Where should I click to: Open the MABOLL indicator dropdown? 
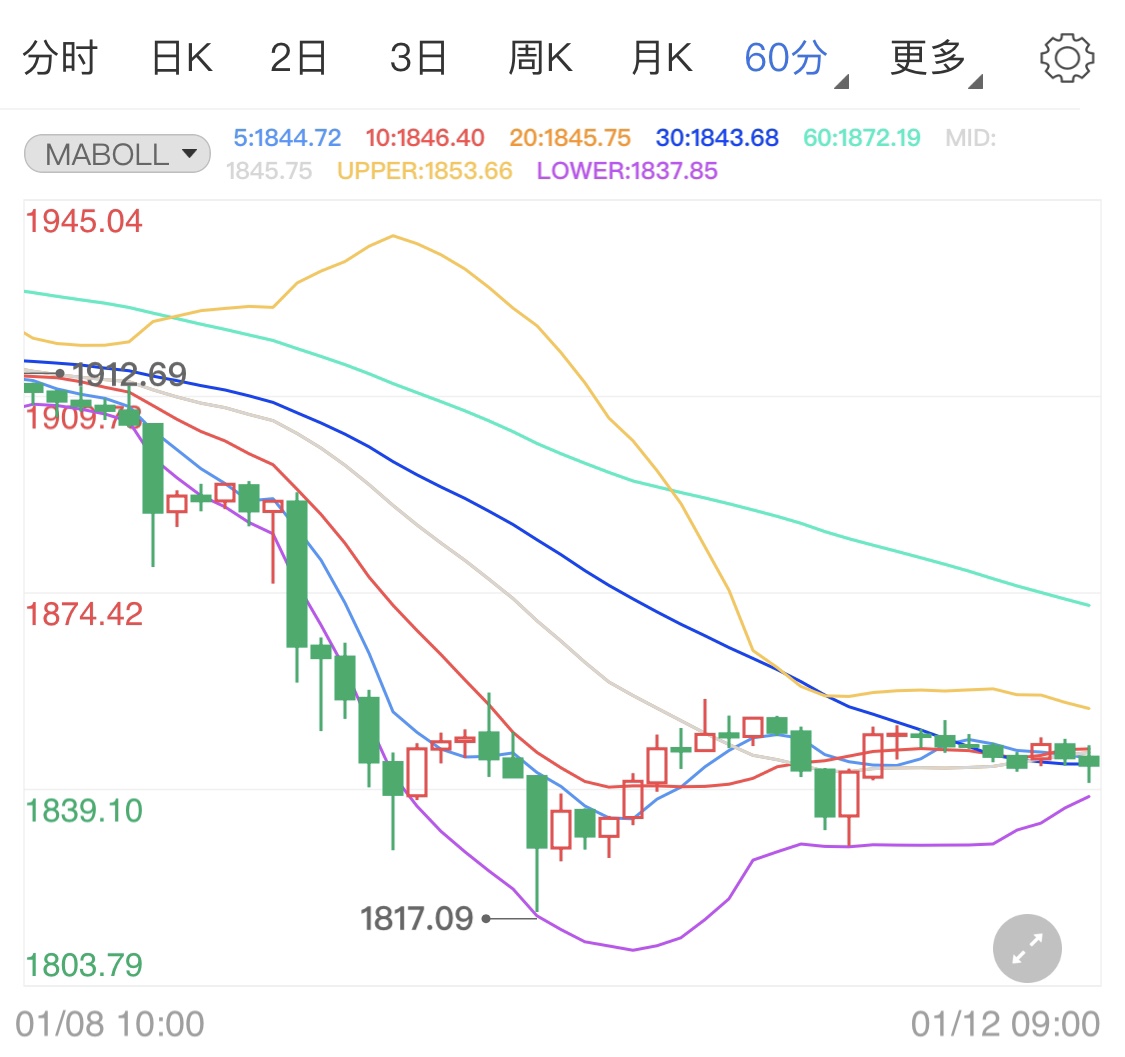pyautogui.click(x=116, y=152)
